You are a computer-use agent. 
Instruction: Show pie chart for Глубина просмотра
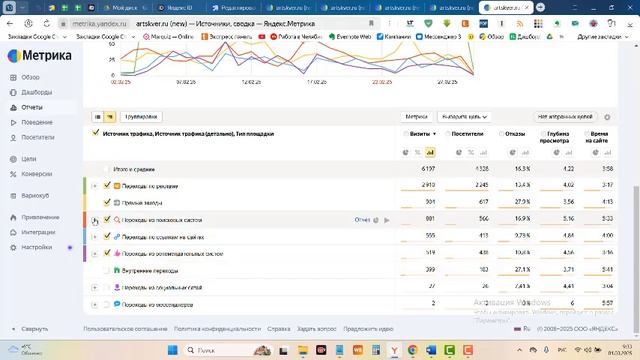pyautogui.click(x=556, y=152)
